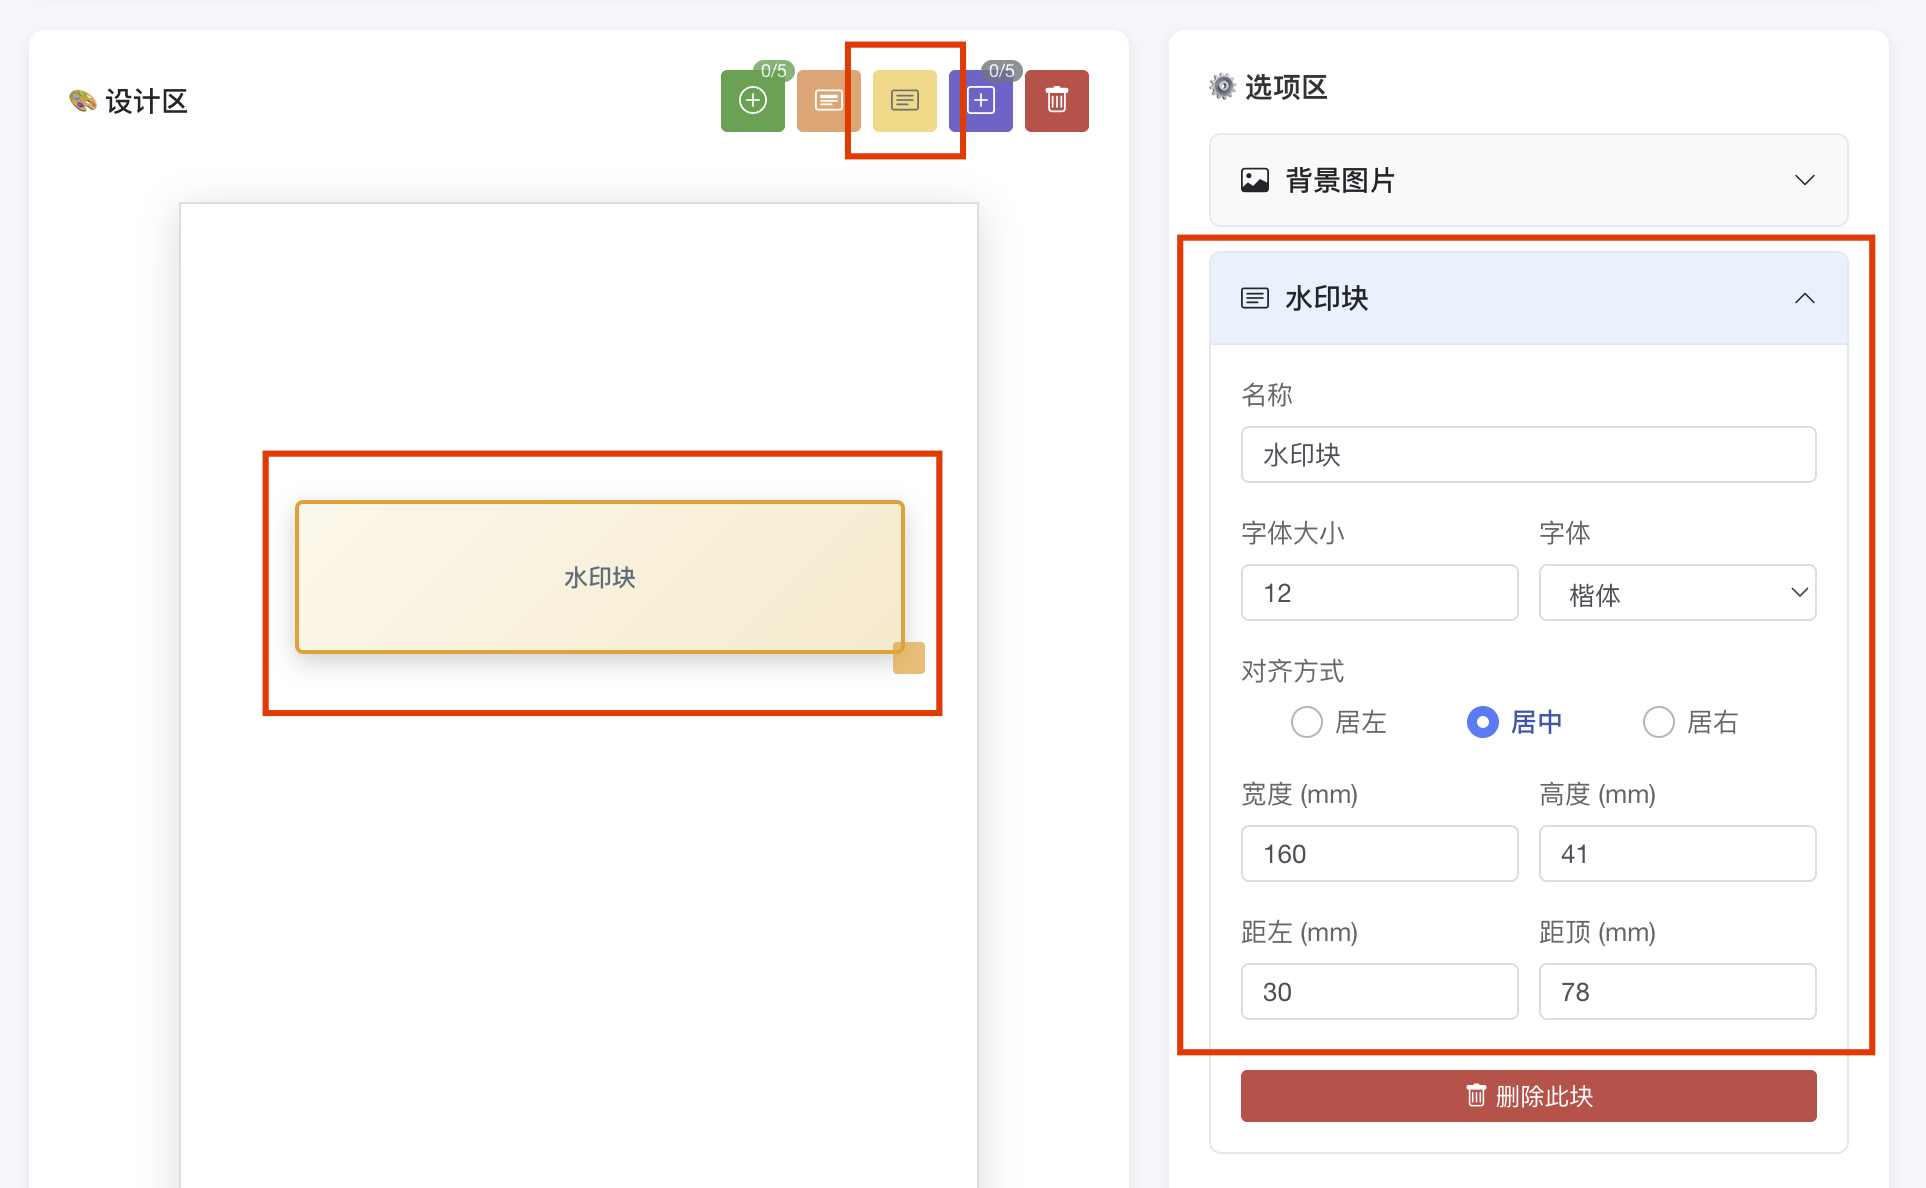Click the 背景图片 panel title

click(x=1340, y=180)
